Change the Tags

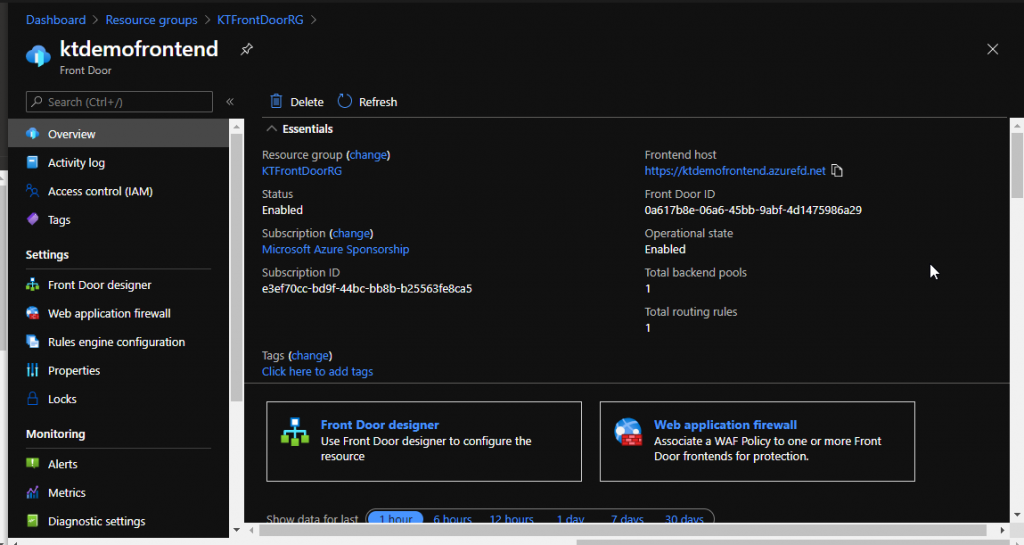coord(310,355)
